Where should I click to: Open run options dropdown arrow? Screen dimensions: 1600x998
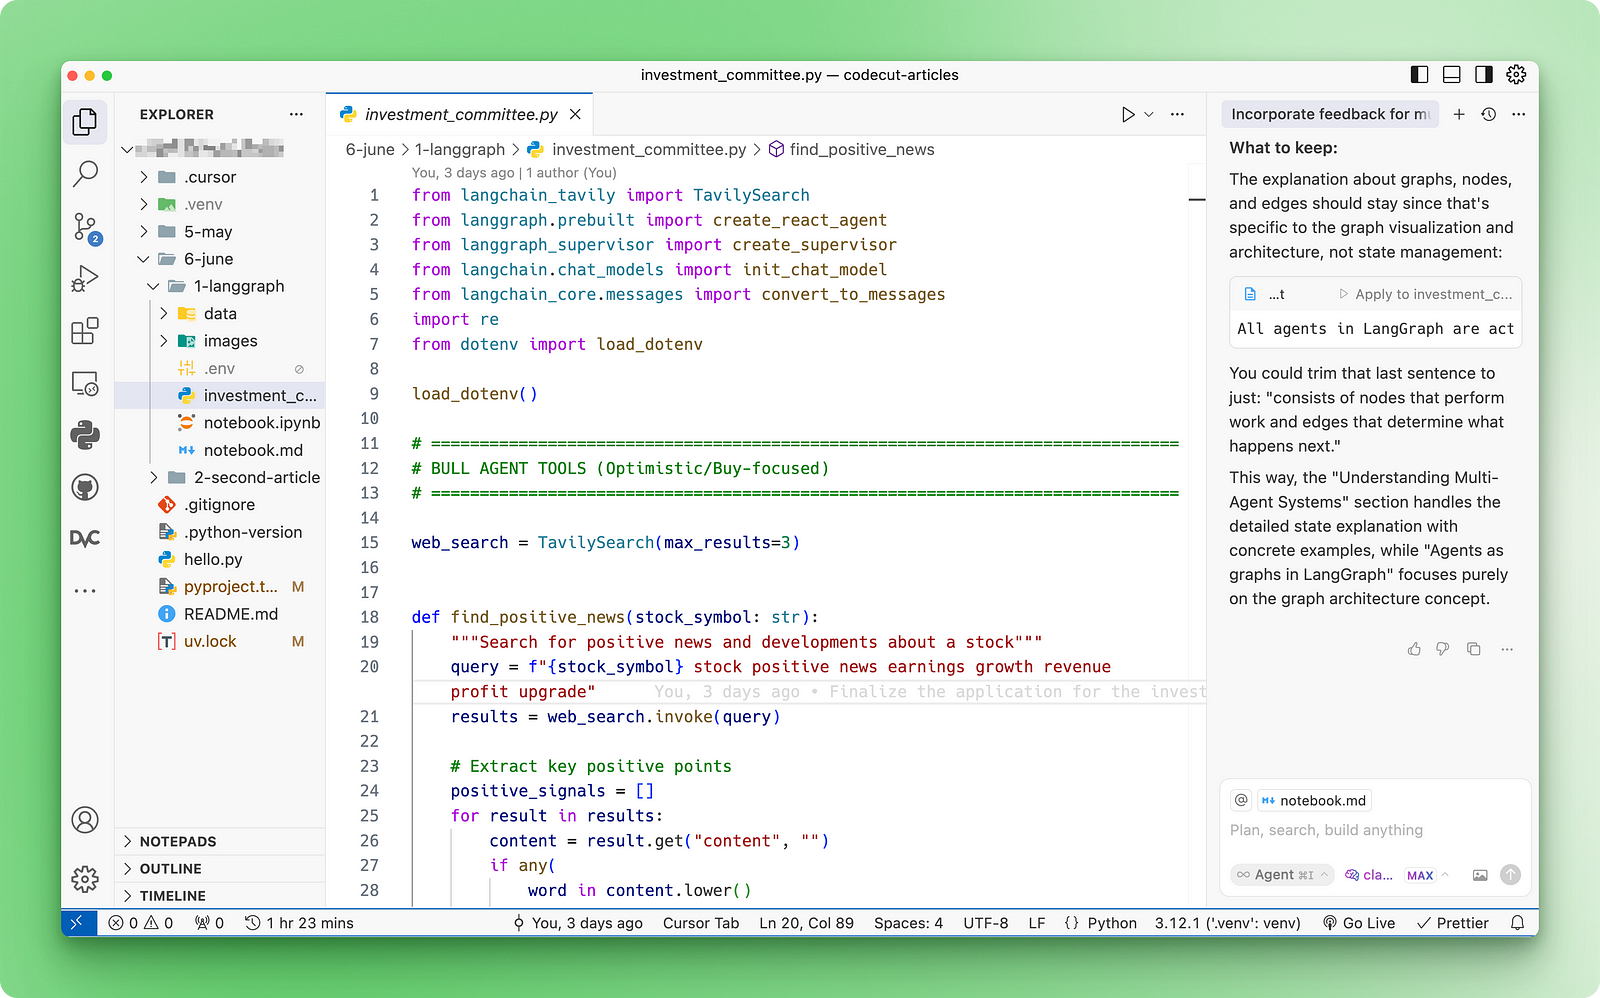1149,115
